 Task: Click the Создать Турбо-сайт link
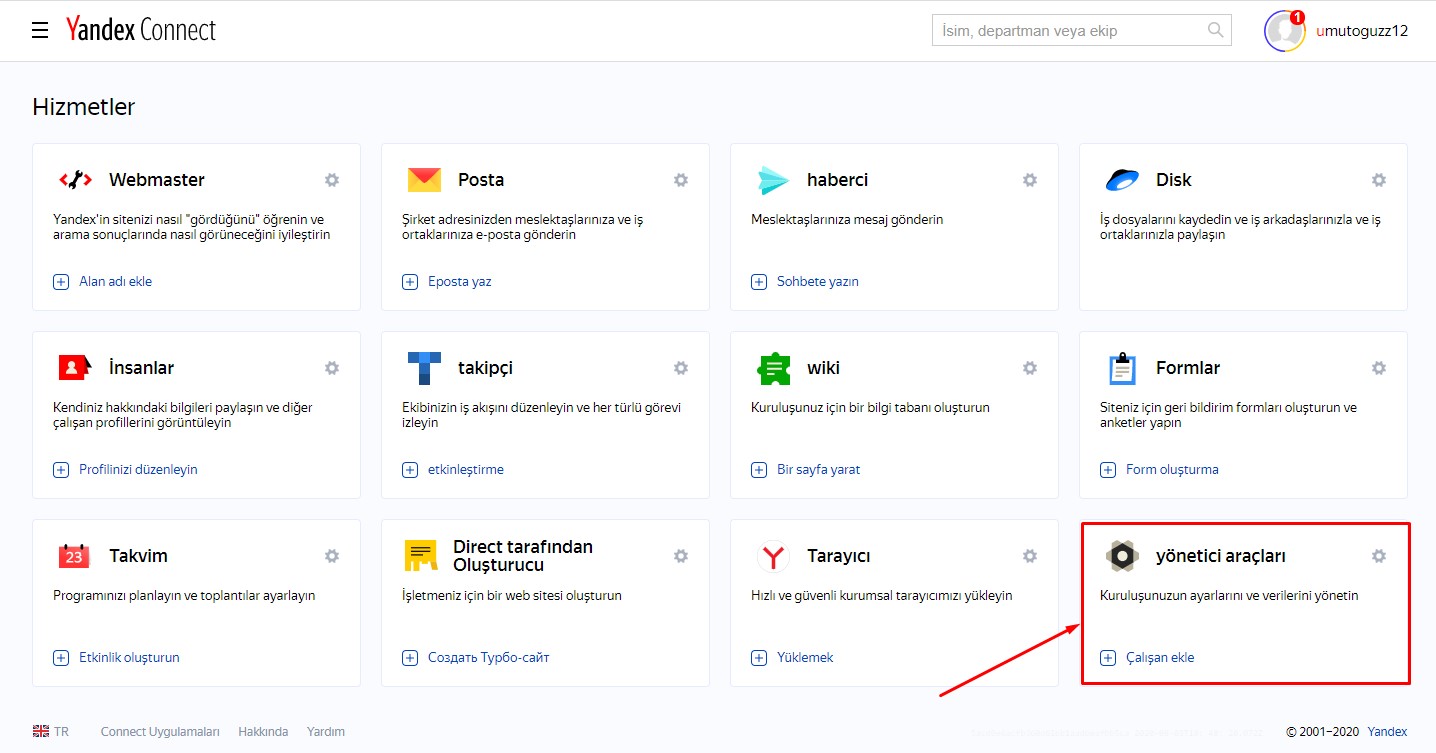489,658
